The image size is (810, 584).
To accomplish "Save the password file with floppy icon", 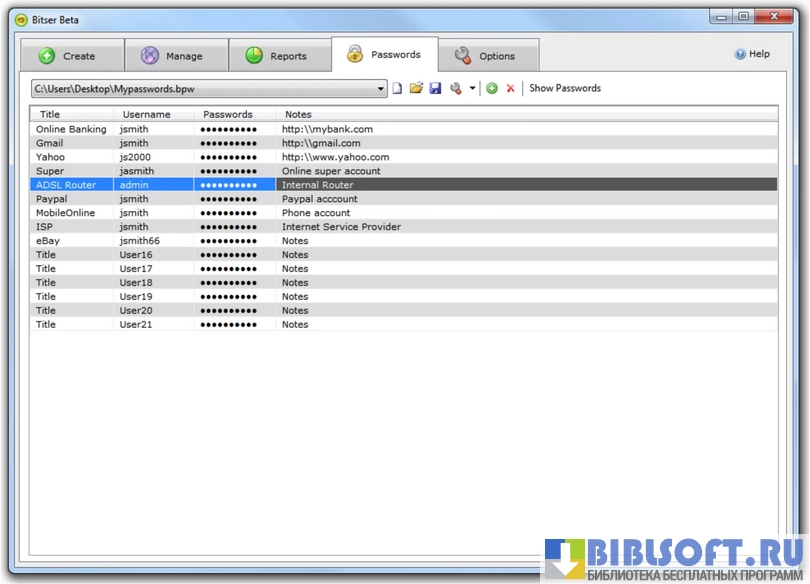I will (435, 89).
